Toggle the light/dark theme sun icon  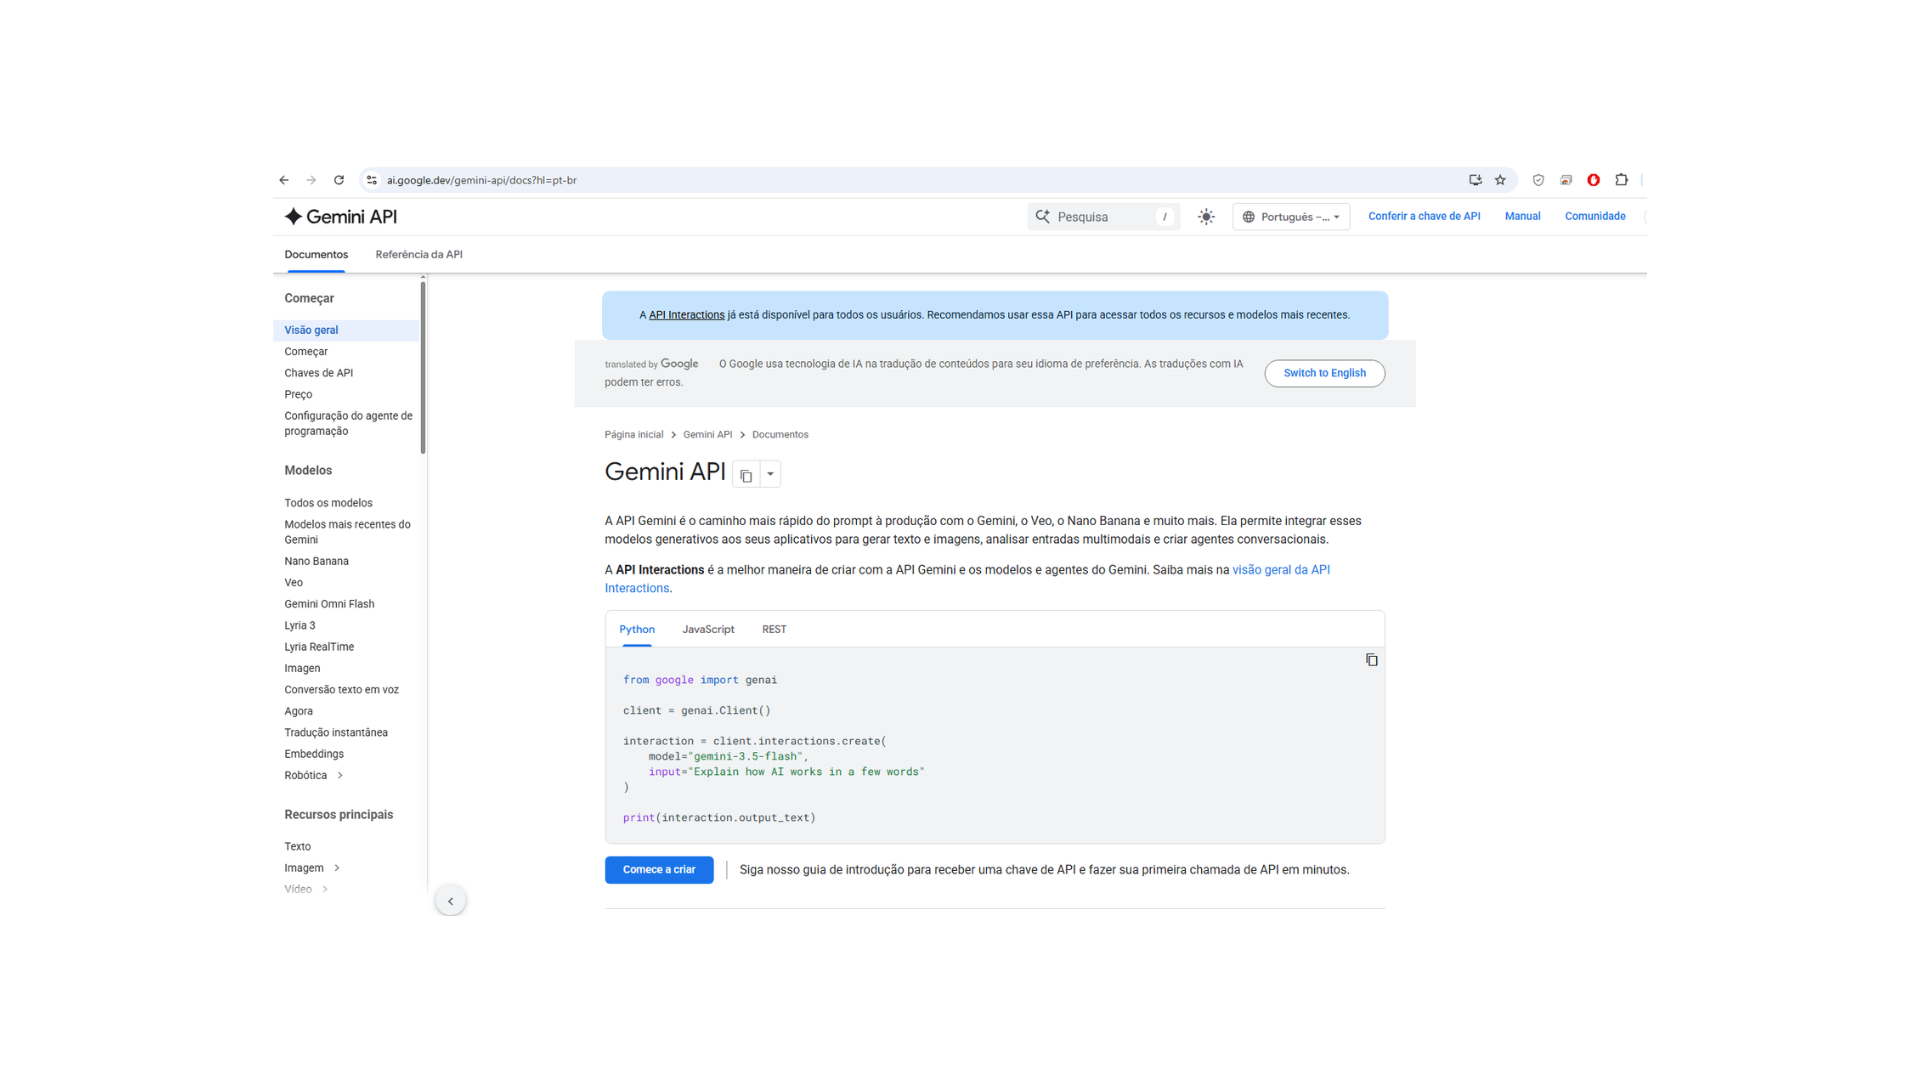tap(1207, 217)
